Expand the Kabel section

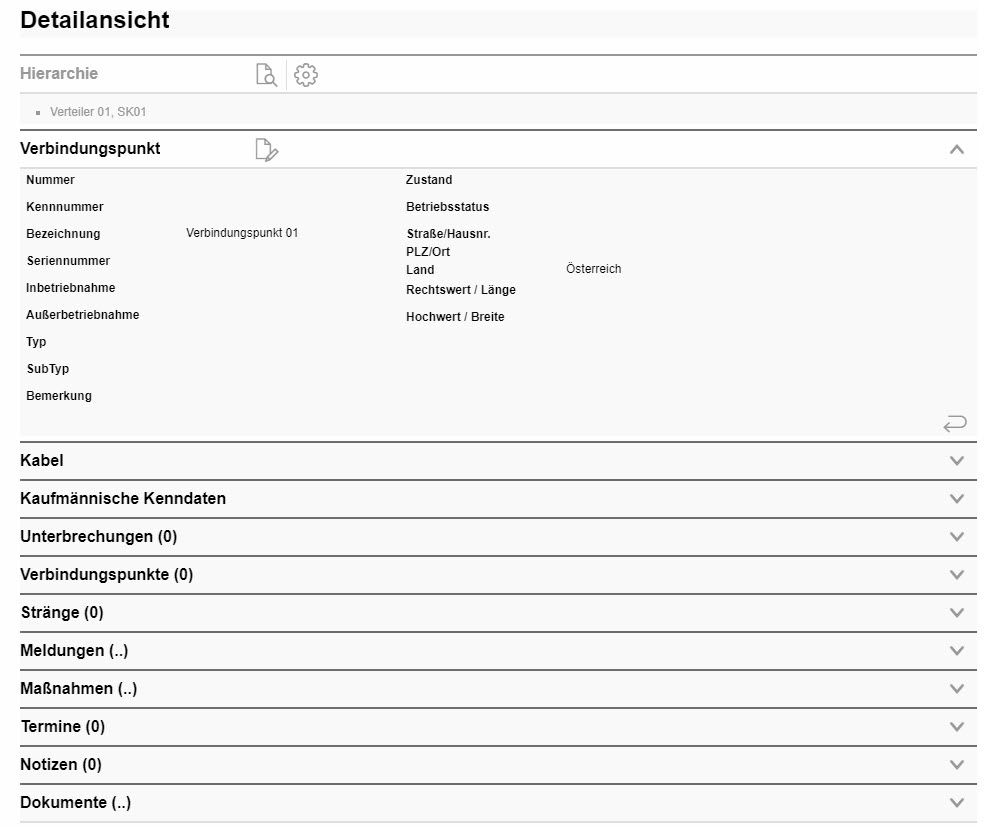tap(957, 461)
